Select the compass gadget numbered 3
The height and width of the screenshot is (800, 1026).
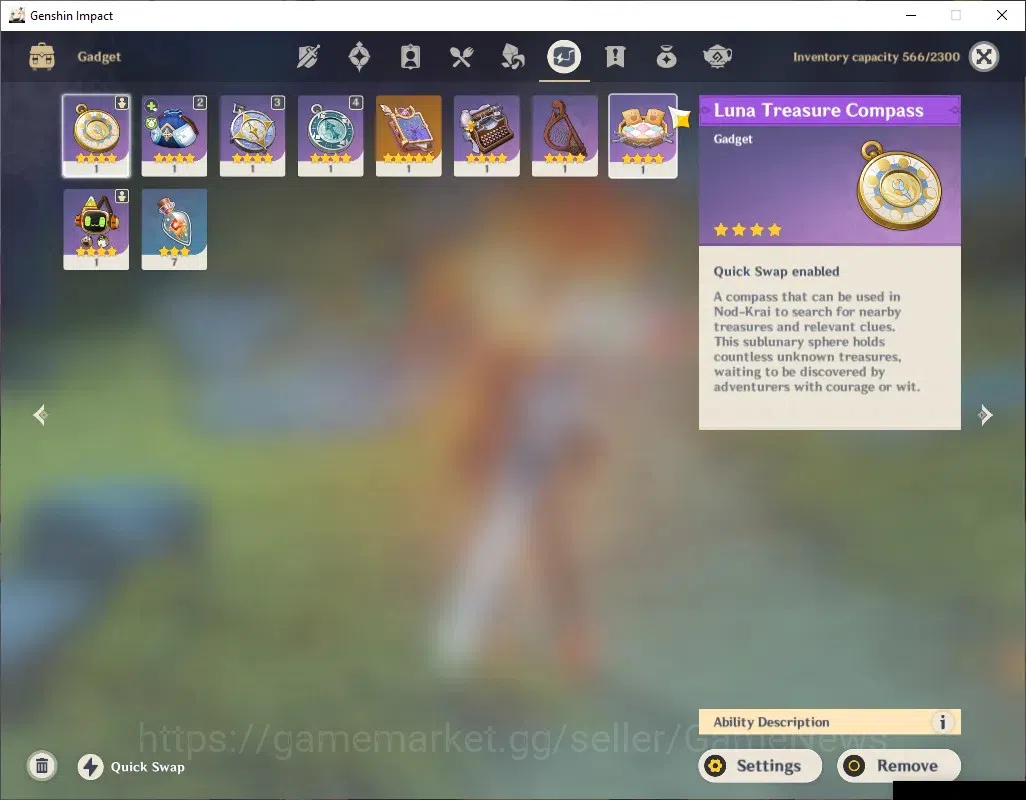(253, 136)
